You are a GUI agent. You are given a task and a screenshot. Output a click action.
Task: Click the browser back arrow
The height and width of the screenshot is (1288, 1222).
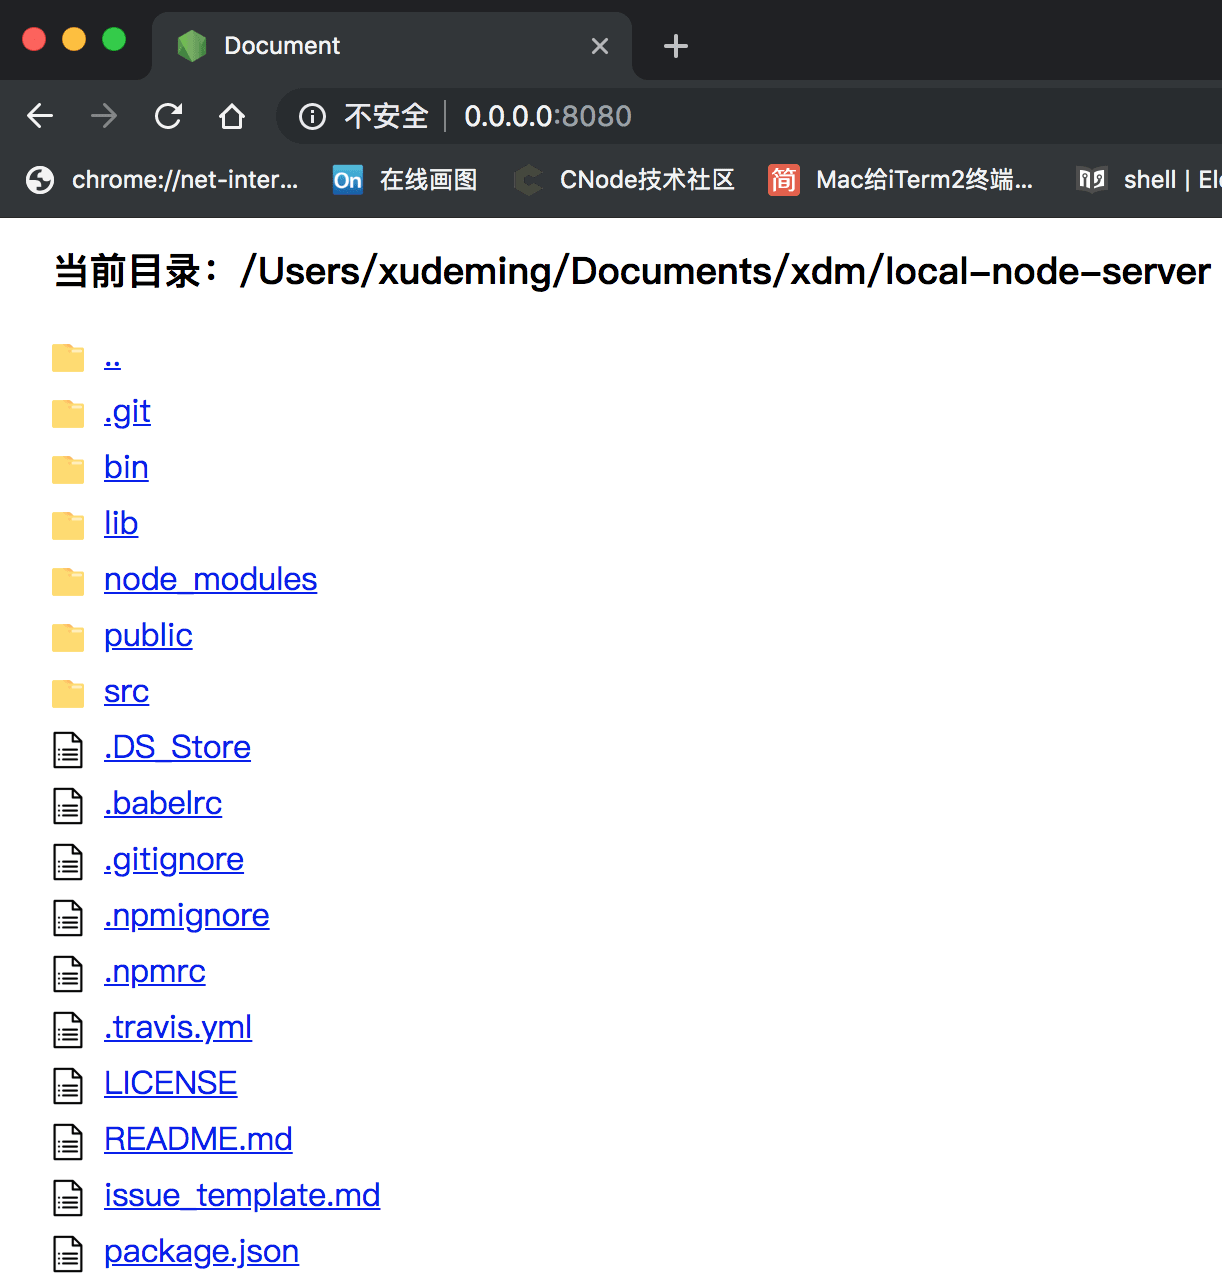click(x=40, y=116)
